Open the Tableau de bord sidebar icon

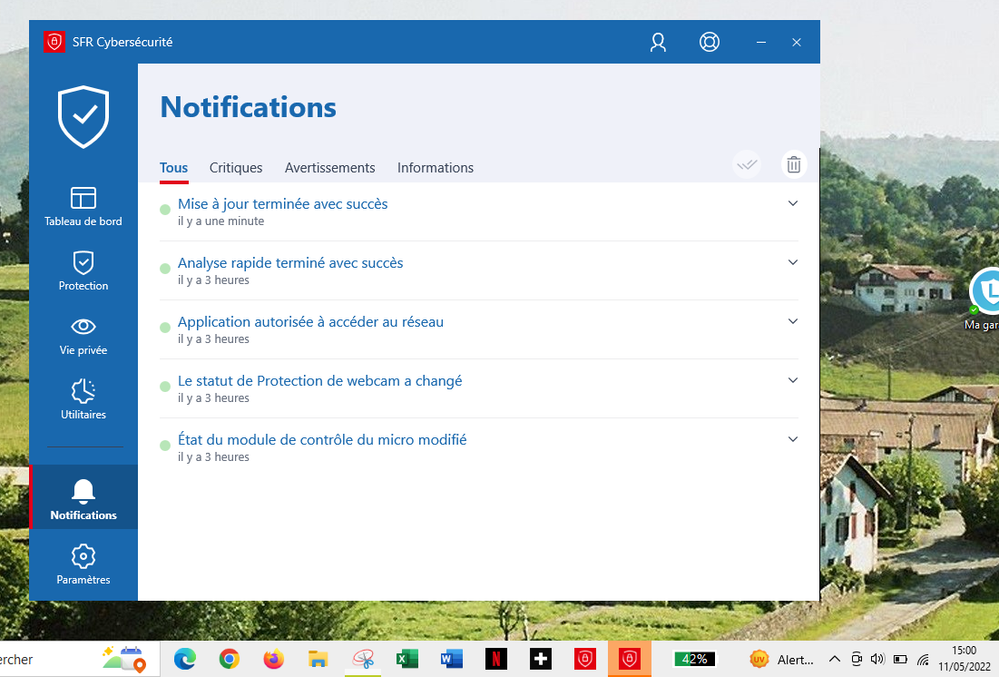tap(83, 205)
